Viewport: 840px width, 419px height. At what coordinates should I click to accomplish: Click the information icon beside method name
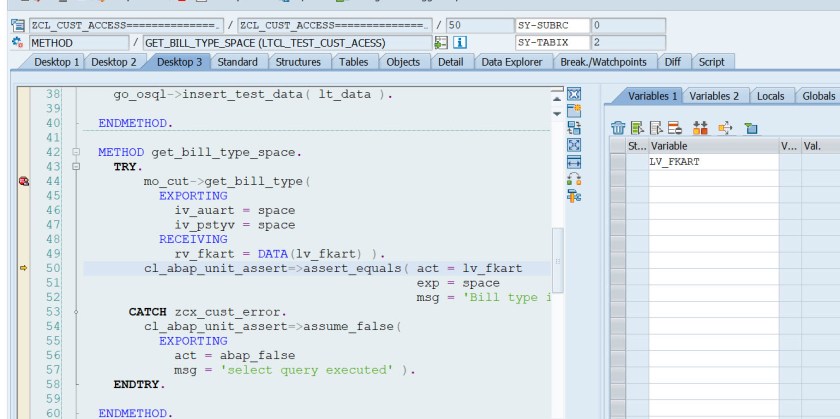click(460, 43)
